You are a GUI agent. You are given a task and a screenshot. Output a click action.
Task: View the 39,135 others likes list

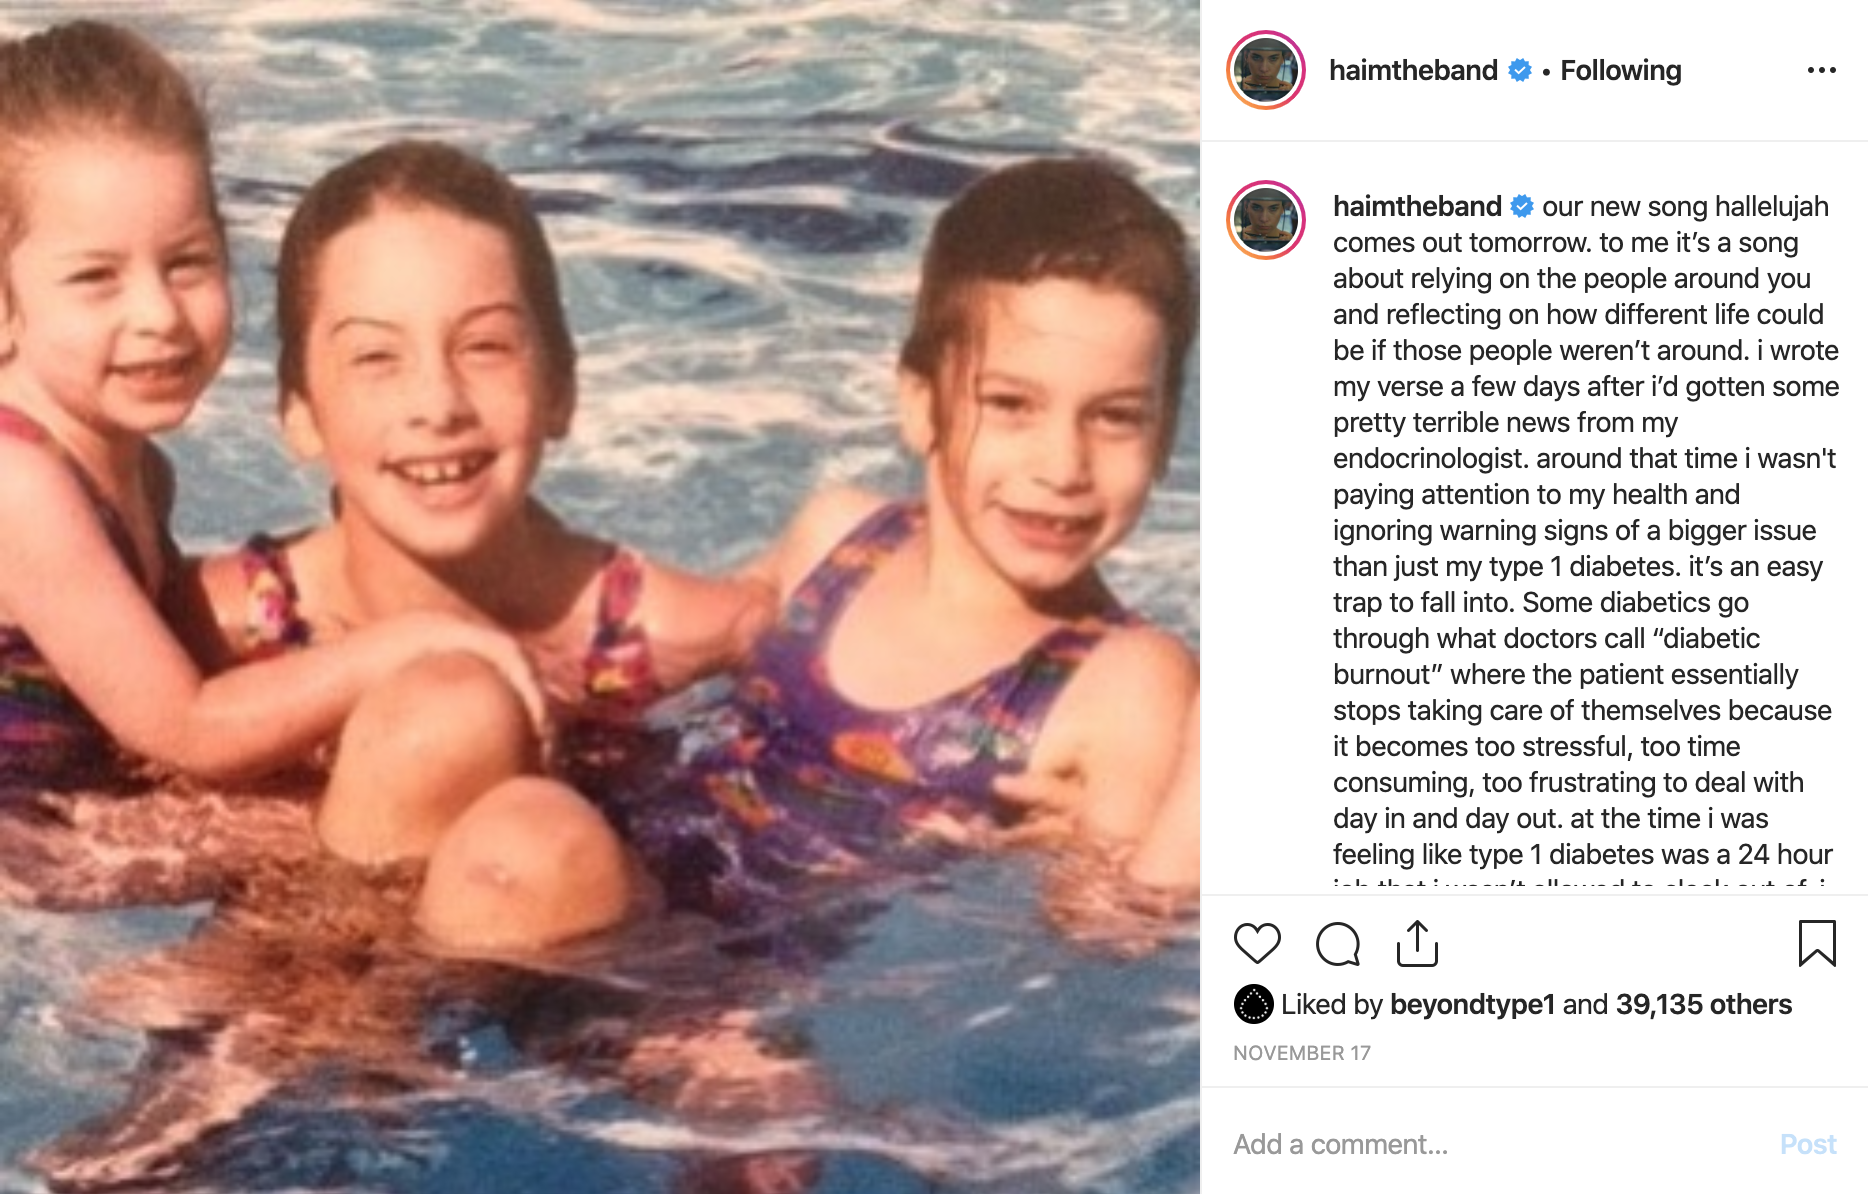click(1704, 1004)
